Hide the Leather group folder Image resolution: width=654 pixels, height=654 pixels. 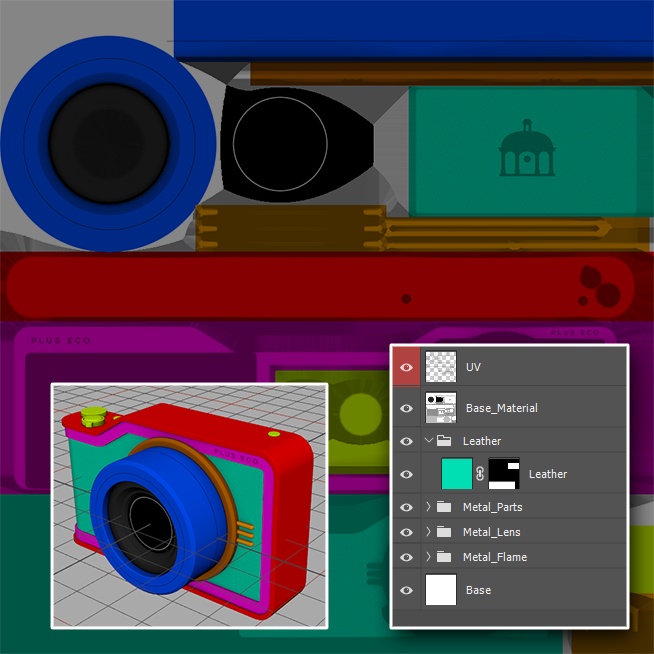tap(406, 441)
